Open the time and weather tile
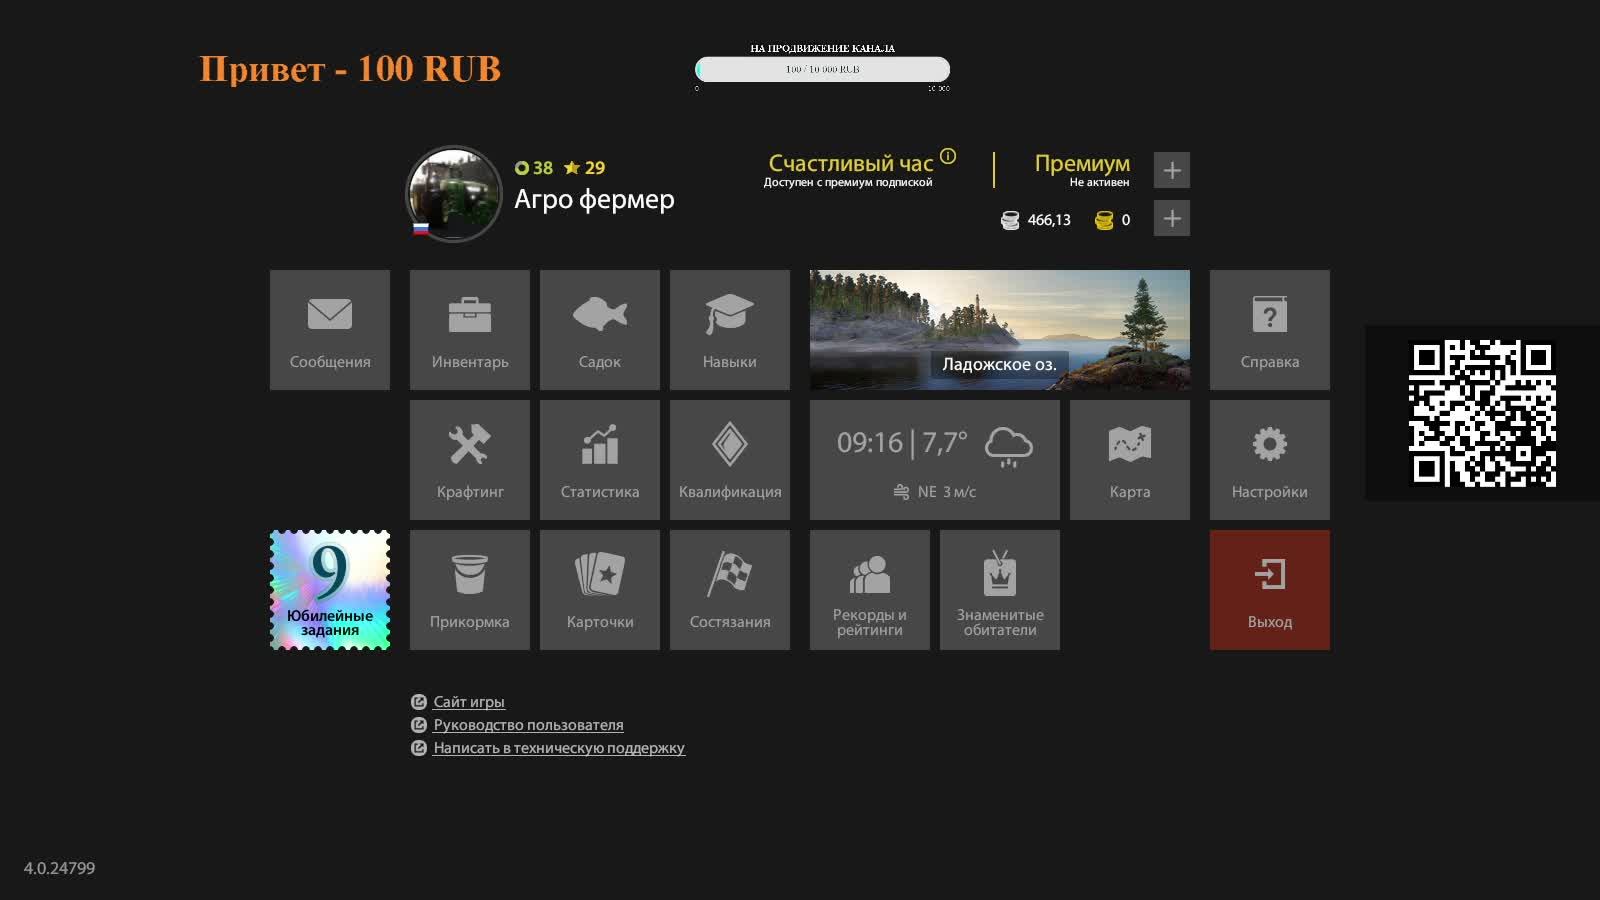Viewport: 1600px width, 900px height. click(x=935, y=460)
